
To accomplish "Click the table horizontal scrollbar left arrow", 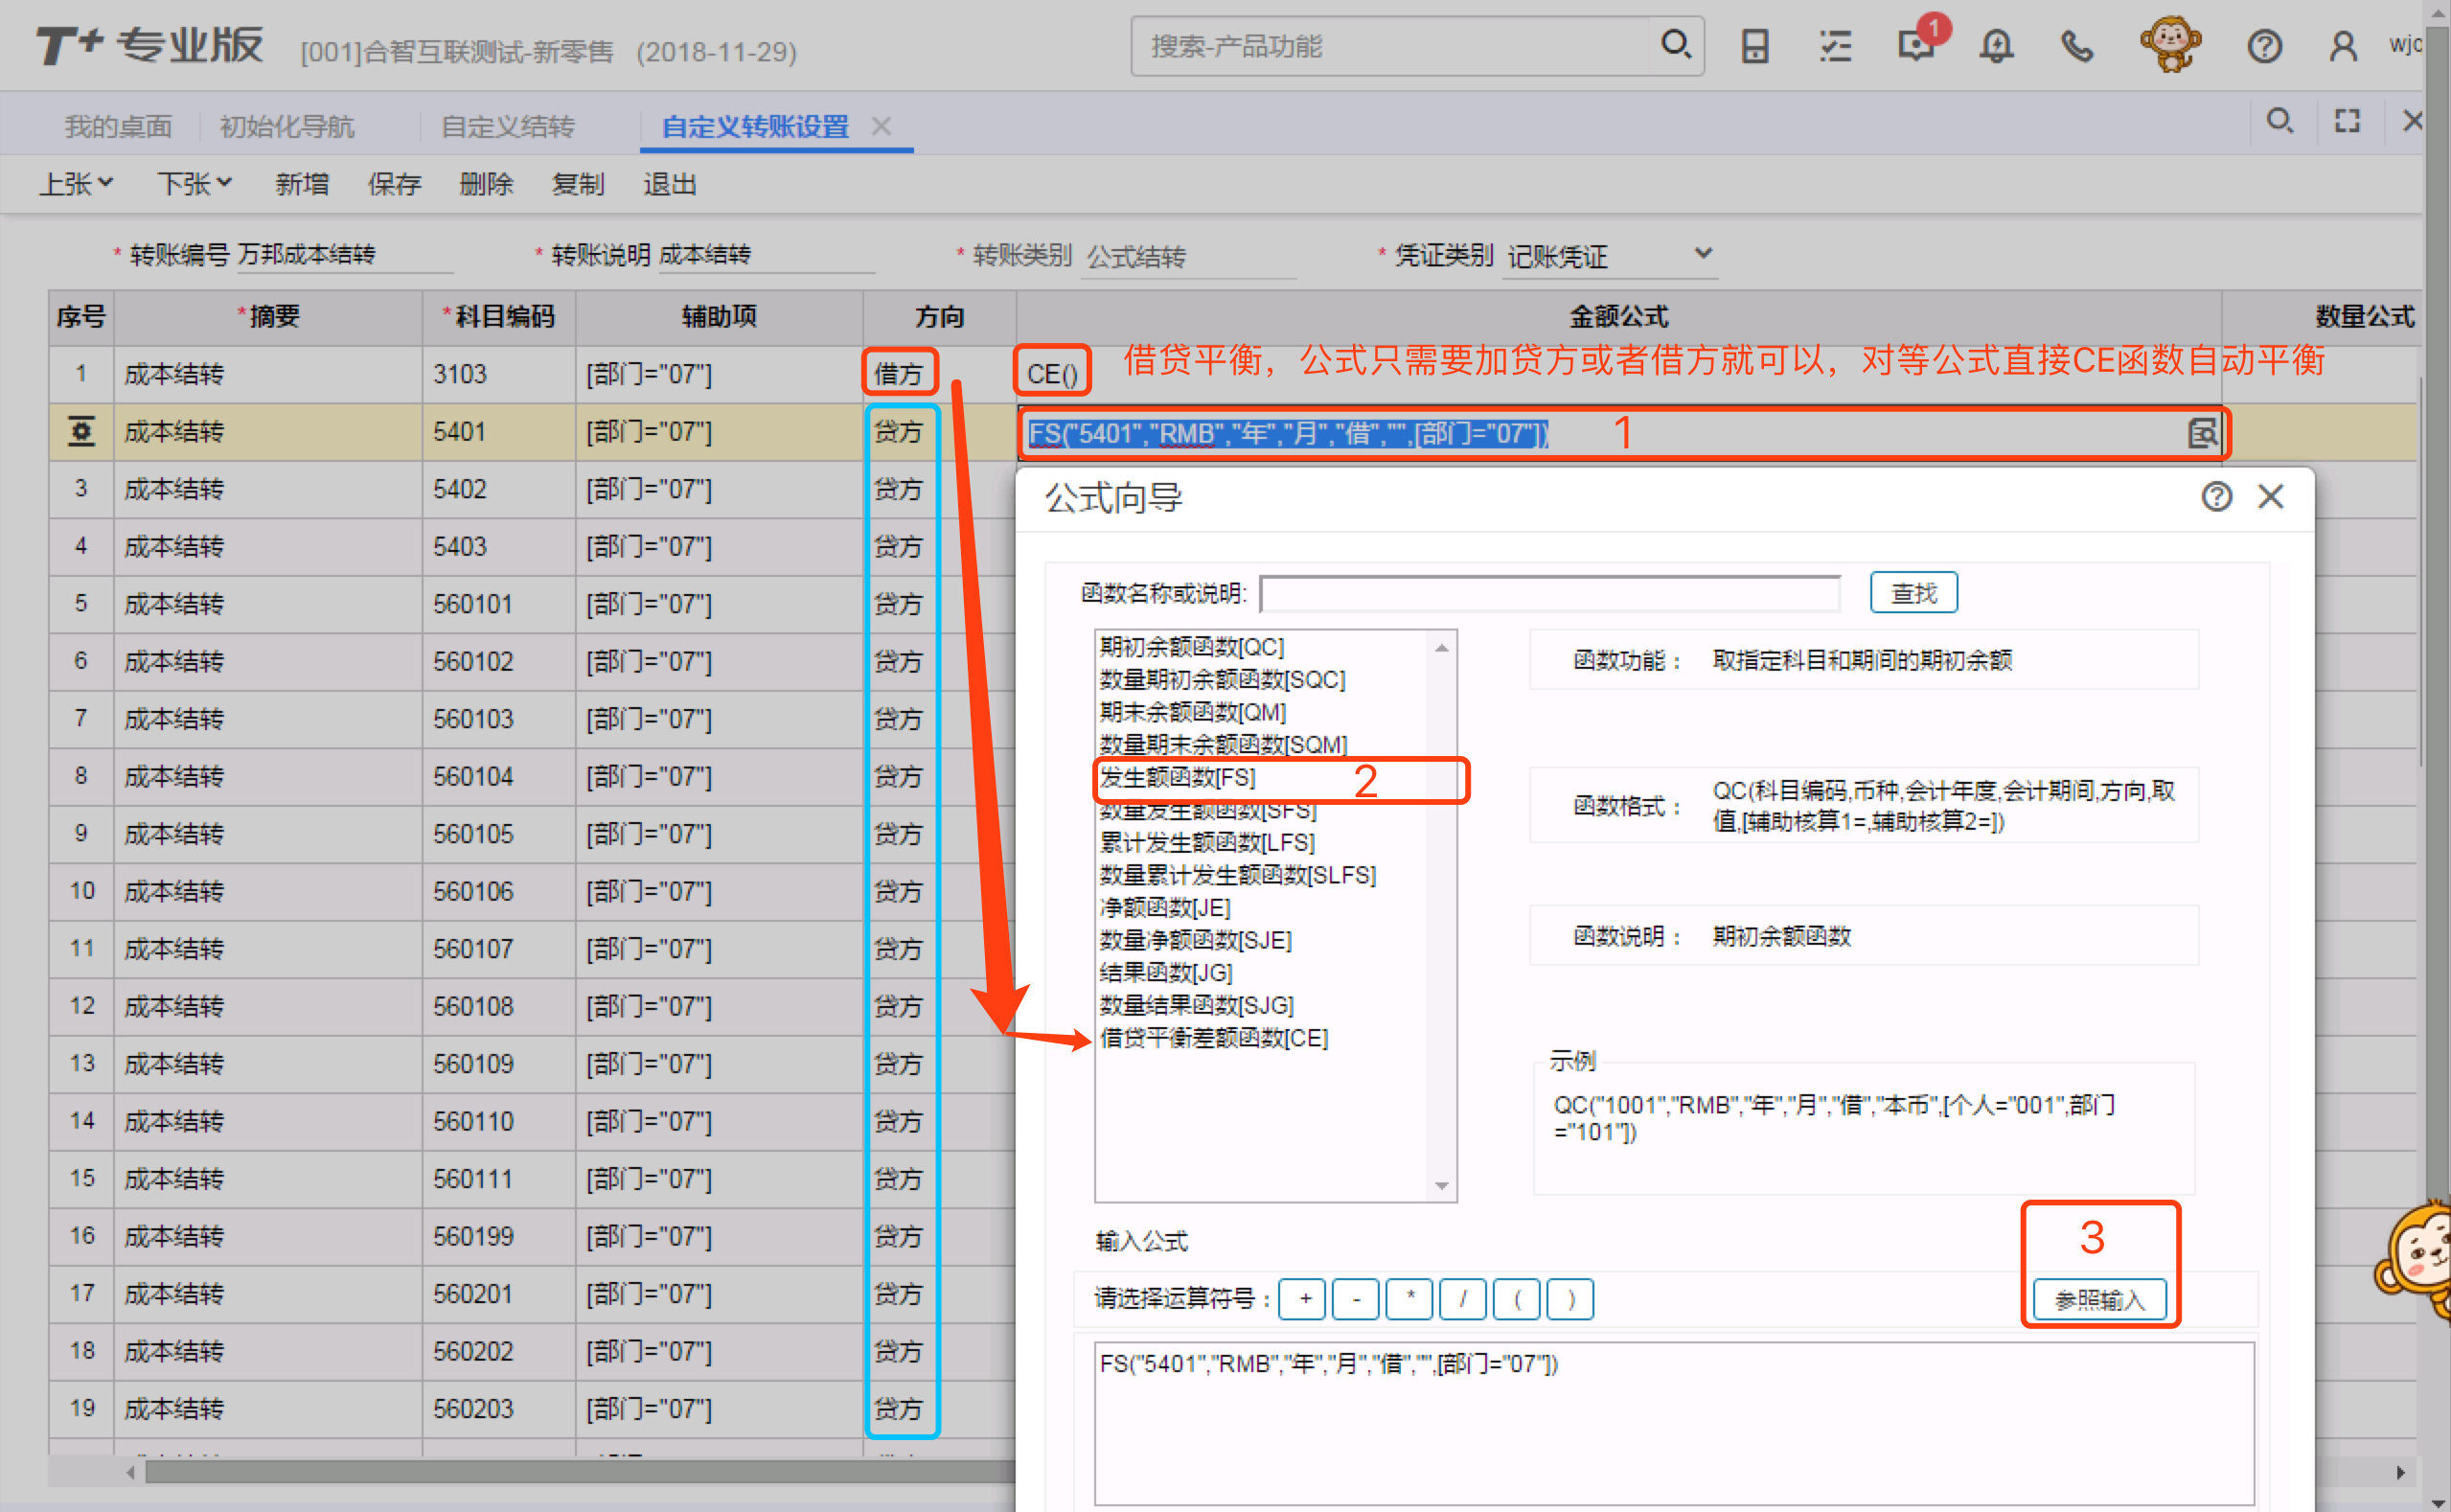I will pyautogui.click(x=130, y=1472).
